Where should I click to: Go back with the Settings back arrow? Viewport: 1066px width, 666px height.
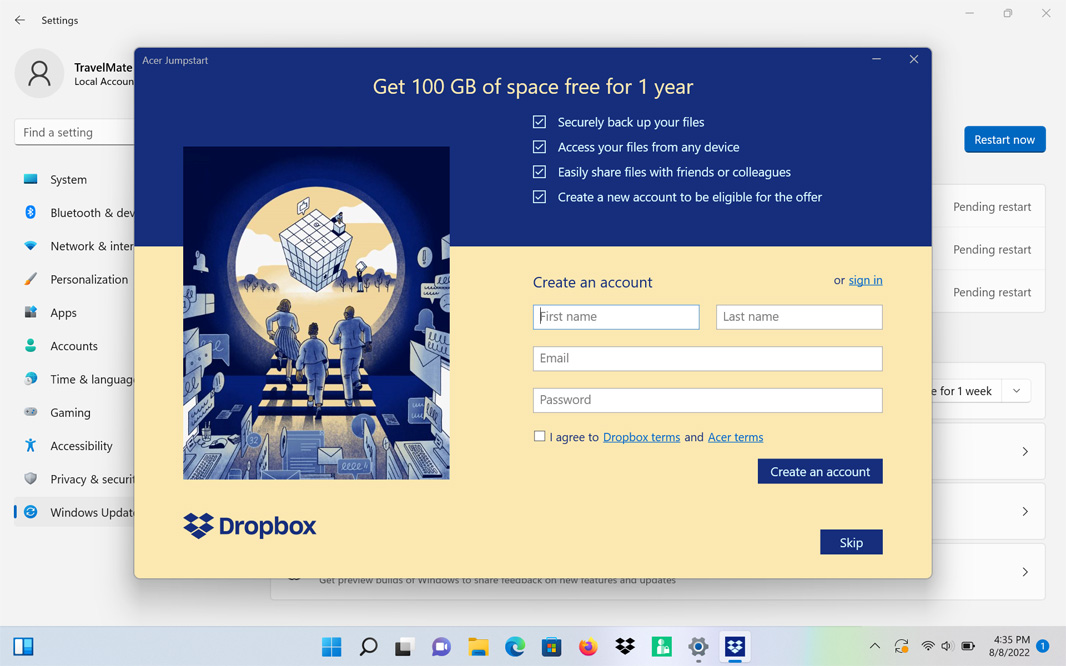20,20
